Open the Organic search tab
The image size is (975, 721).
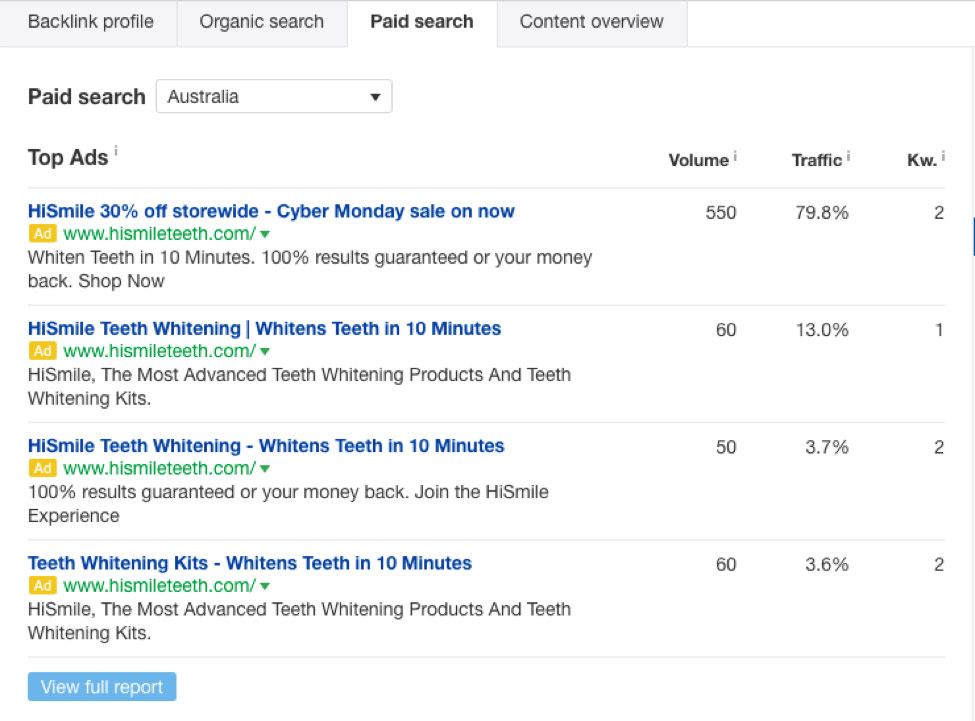262,22
